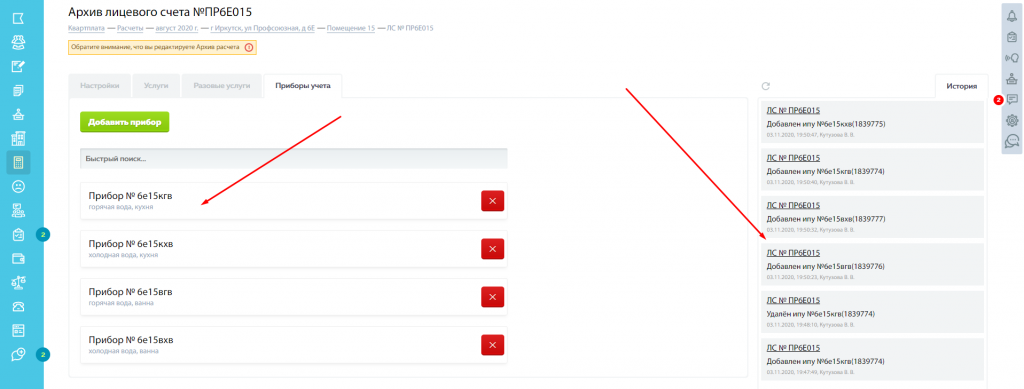Open meter row Прибор № 6е15вгв
Viewport: 1024px width, 389px height.
[x=293, y=297]
